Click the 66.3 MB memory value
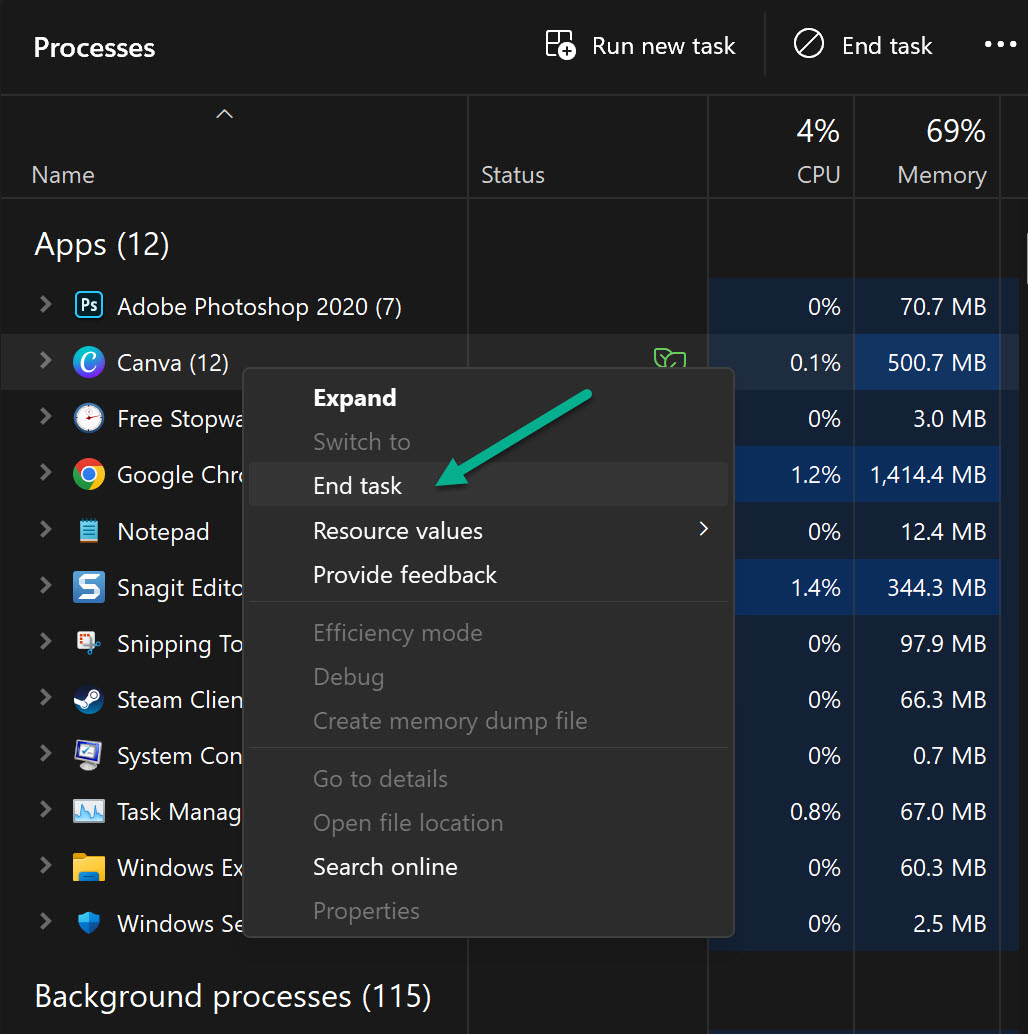This screenshot has height=1034, width=1028. coord(943,700)
